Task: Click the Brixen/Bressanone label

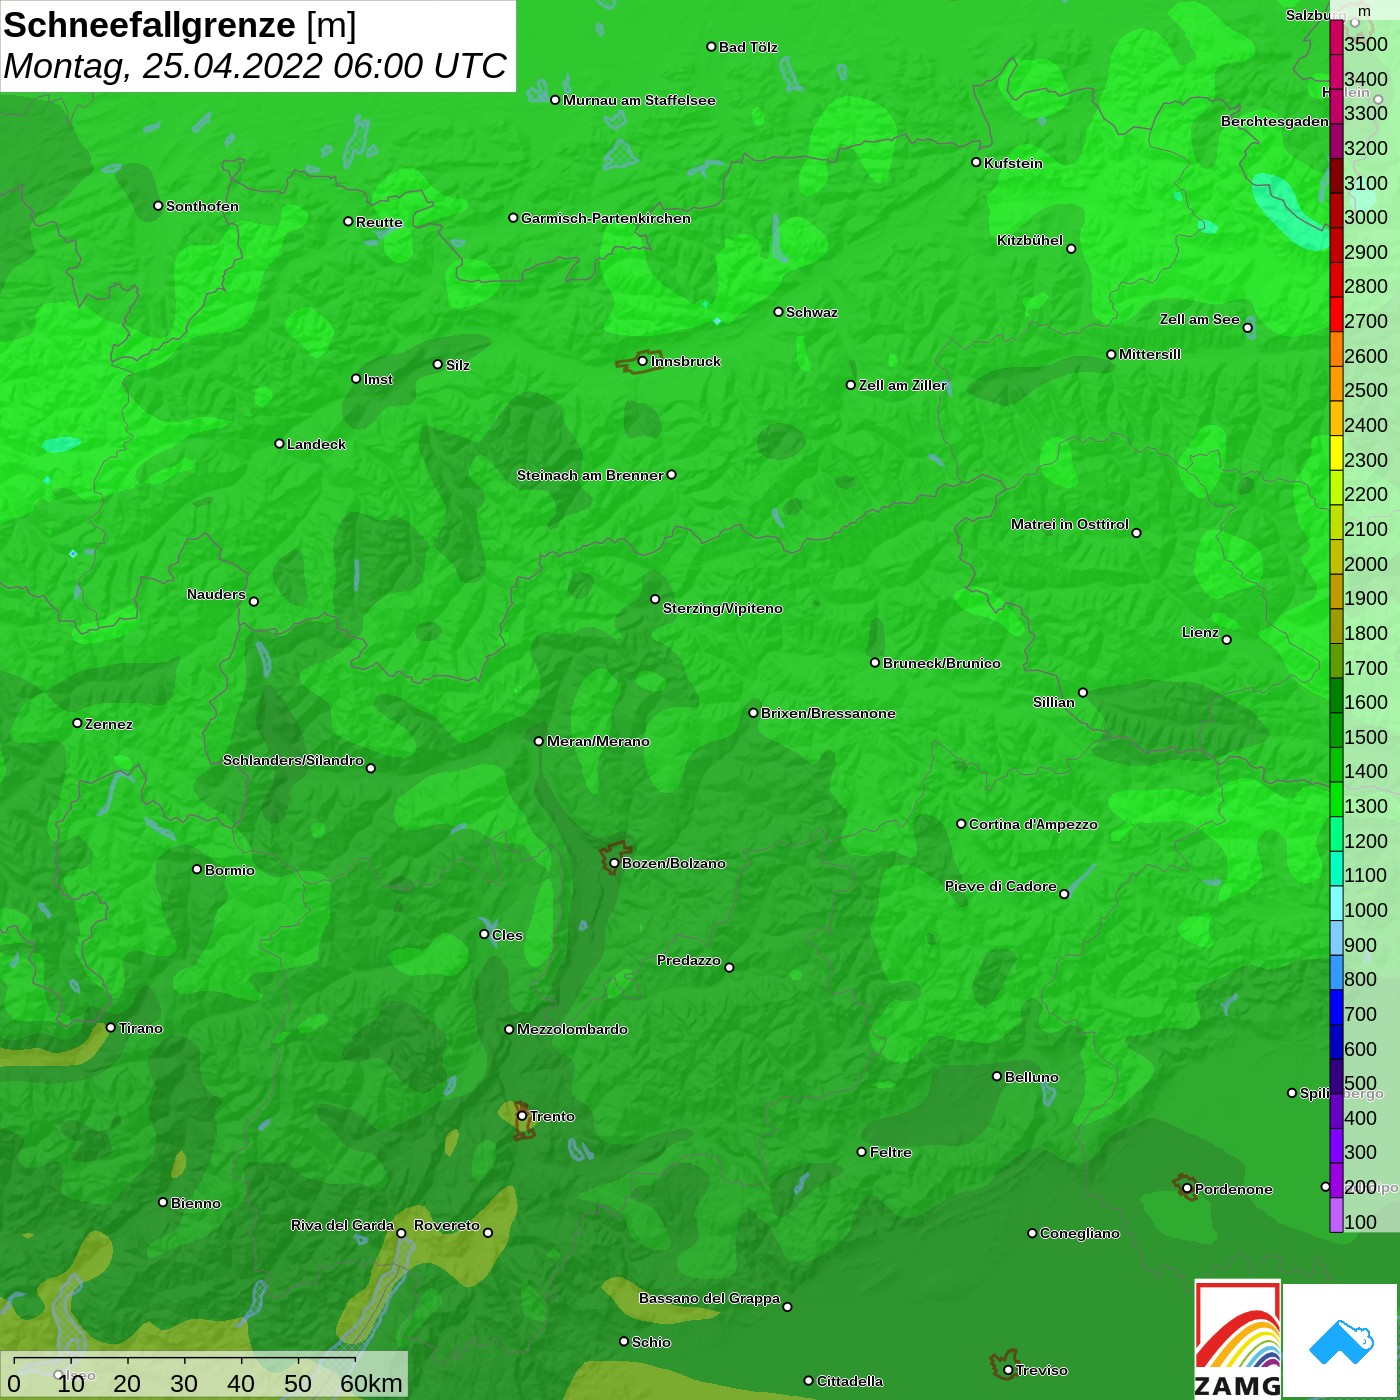Action: 828,713
